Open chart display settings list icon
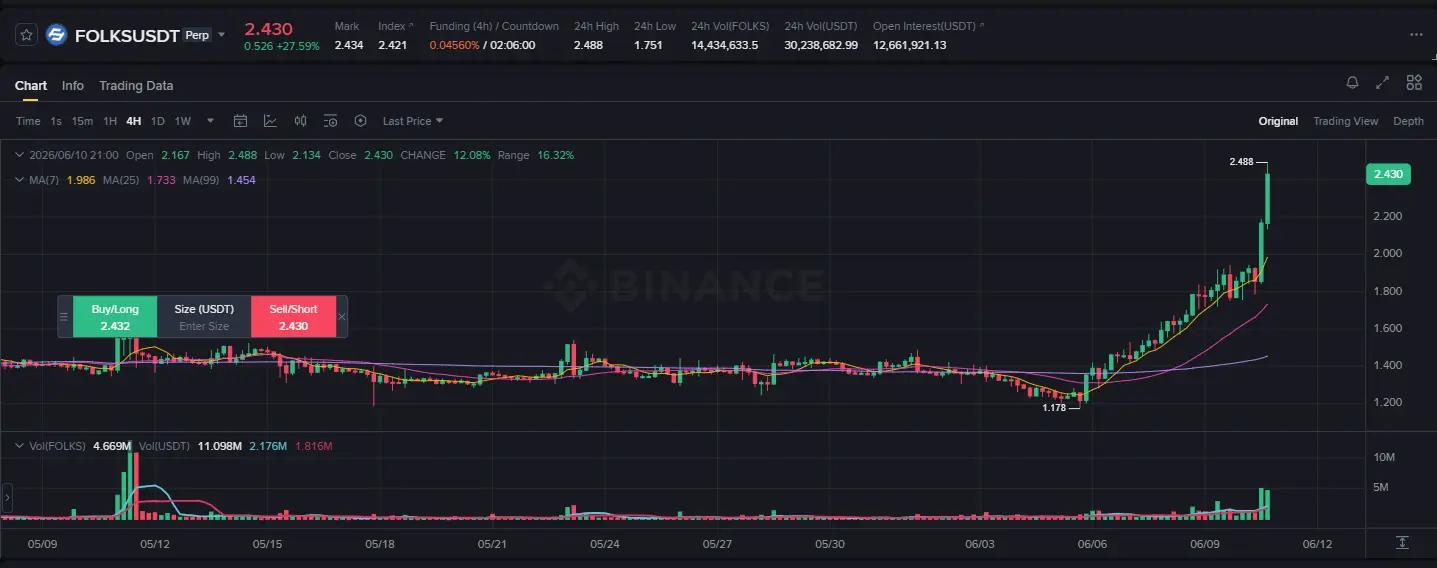This screenshot has width=1437, height=568. coord(331,121)
